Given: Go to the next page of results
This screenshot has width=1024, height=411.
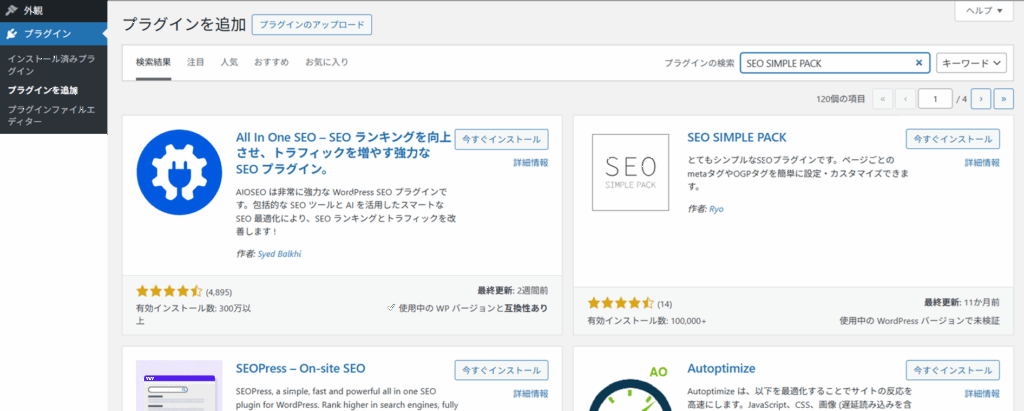Looking at the screenshot, I should 981,98.
